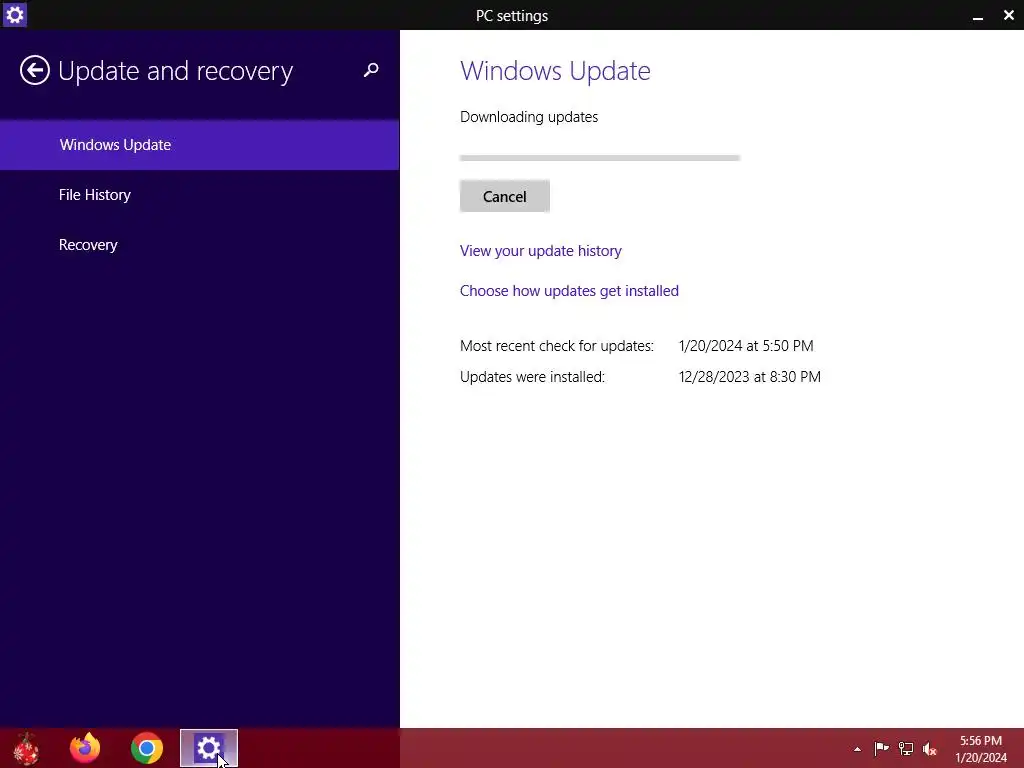The height and width of the screenshot is (768, 1024).
Task: Open Firefox from the taskbar
Action: coord(85,748)
